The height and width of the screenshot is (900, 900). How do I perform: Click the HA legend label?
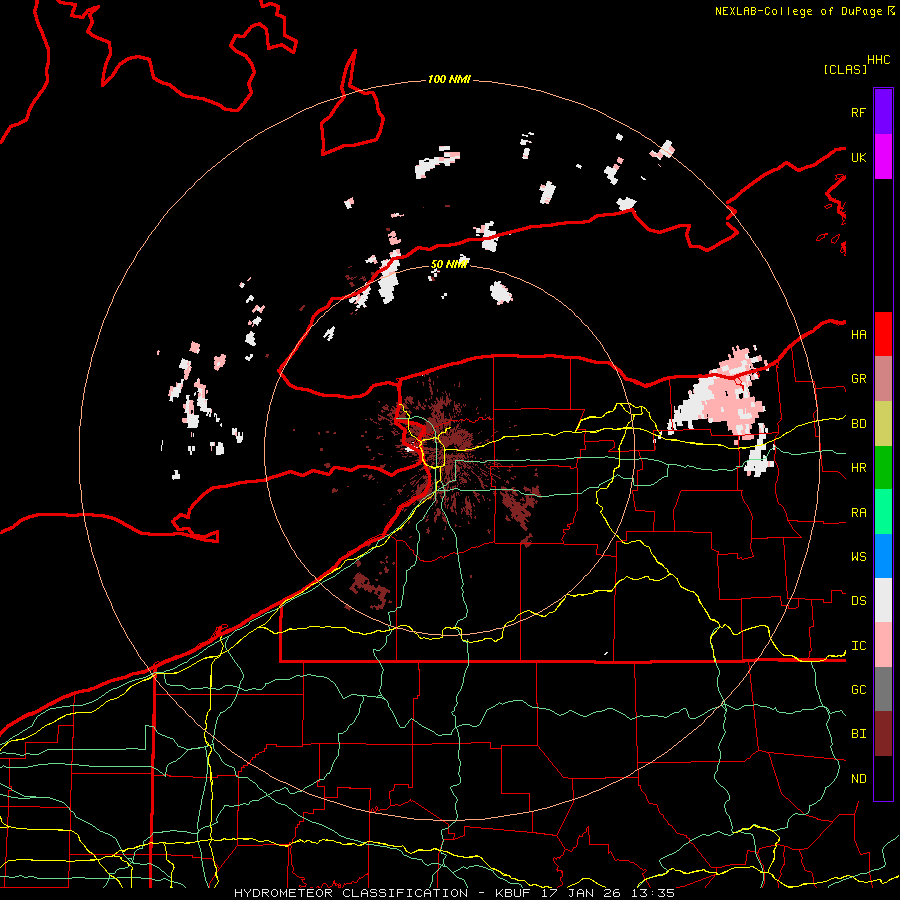(x=858, y=334)
